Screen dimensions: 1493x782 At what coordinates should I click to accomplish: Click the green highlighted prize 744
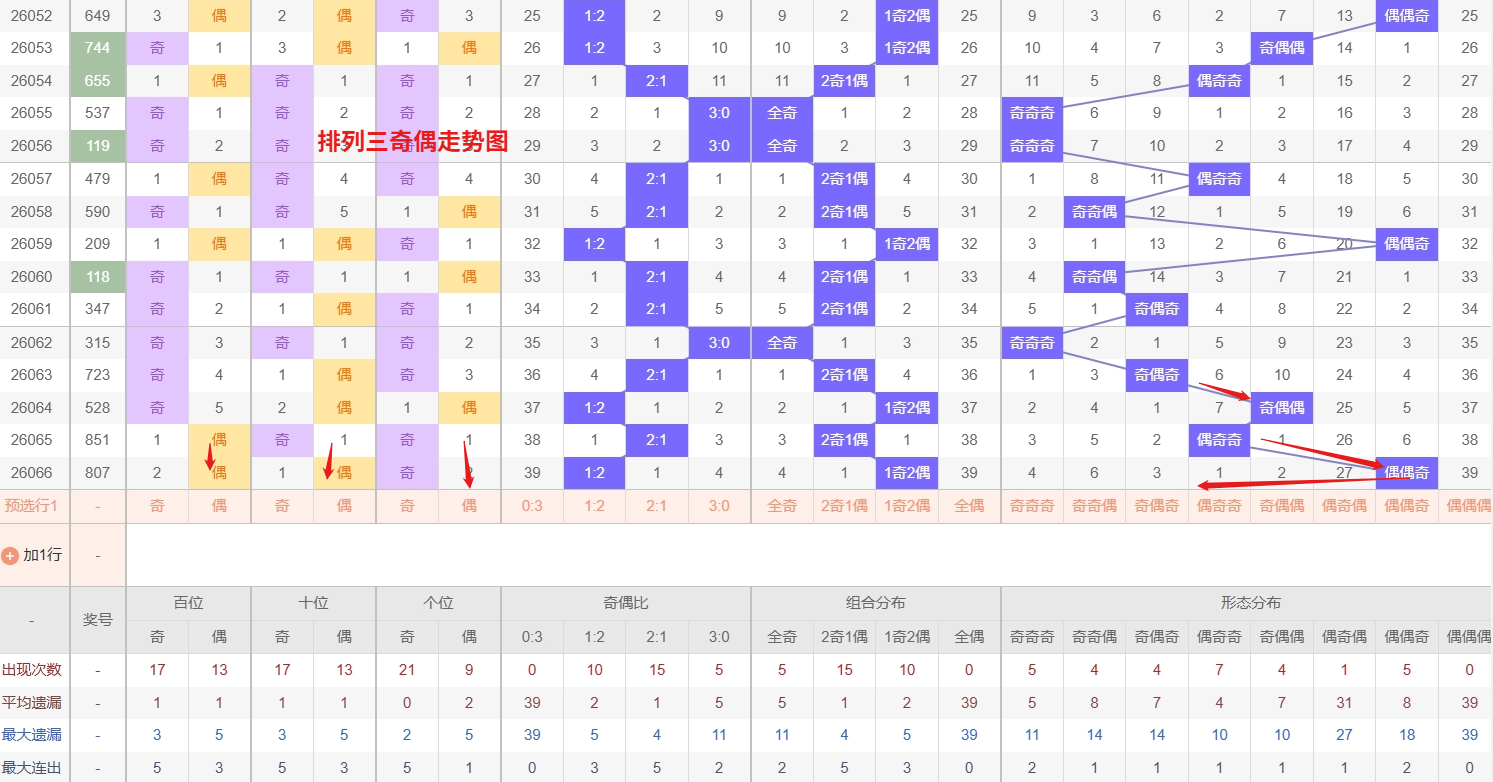pyautogui.click(x=97, y=47)
